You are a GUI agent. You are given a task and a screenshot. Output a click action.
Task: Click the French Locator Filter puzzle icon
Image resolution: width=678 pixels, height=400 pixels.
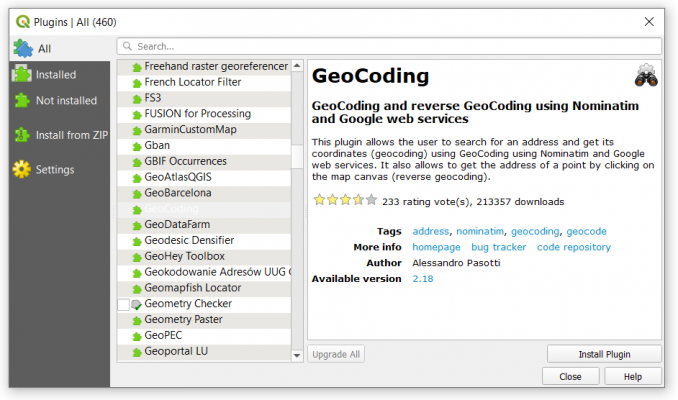[137, 83]
